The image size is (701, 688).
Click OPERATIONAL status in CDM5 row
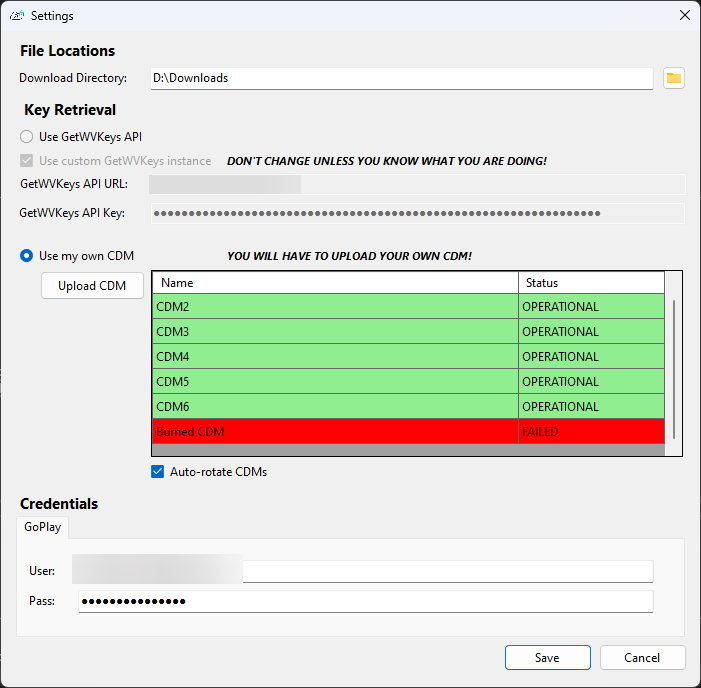click(x=591, y=382)
